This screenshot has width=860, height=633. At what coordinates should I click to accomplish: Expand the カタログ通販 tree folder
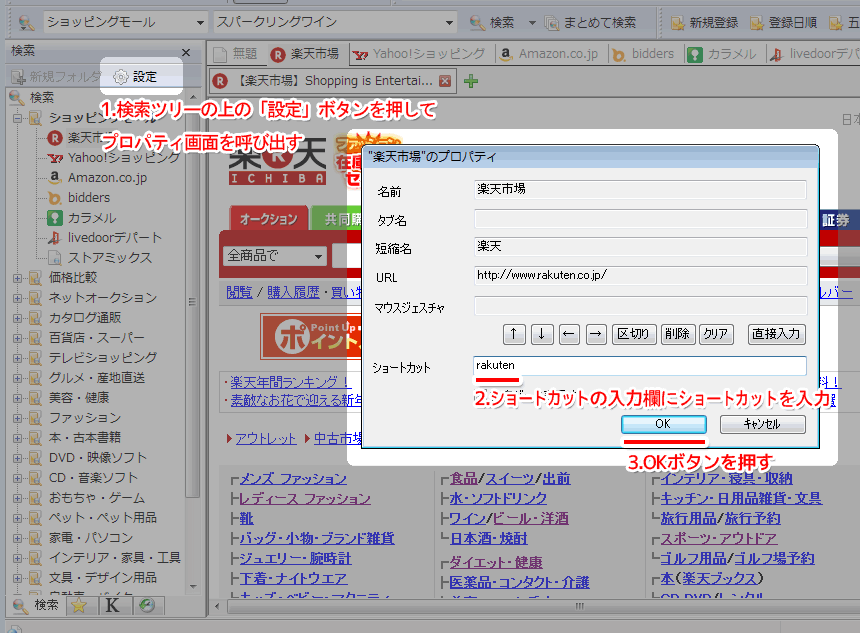(18, 318)
